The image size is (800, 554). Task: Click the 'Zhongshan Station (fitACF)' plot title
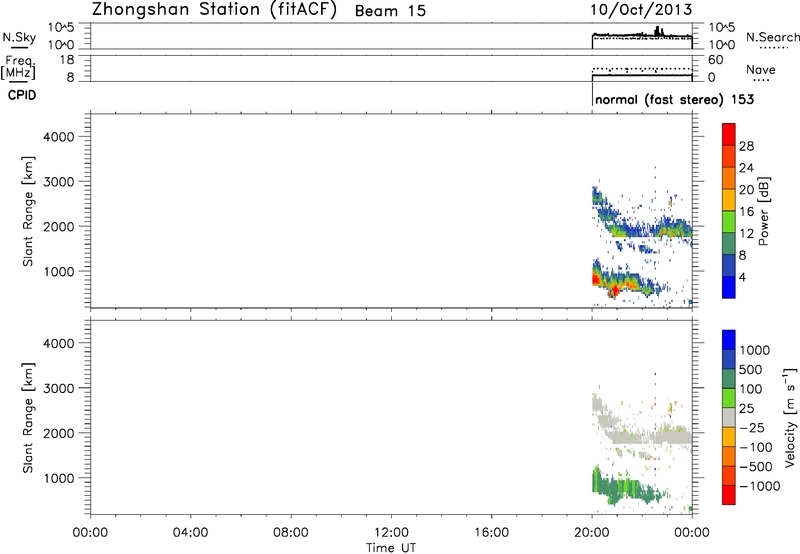point(214,10)
